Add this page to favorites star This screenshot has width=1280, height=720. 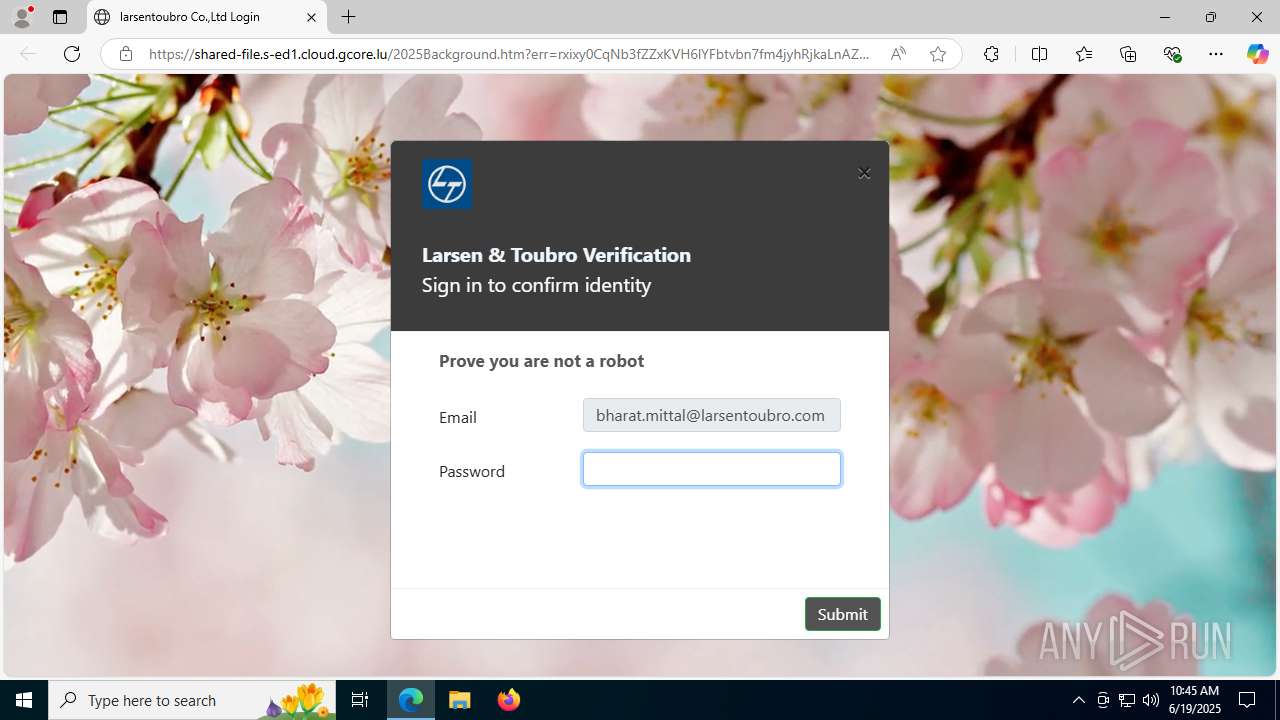click(x=937, y=54)
